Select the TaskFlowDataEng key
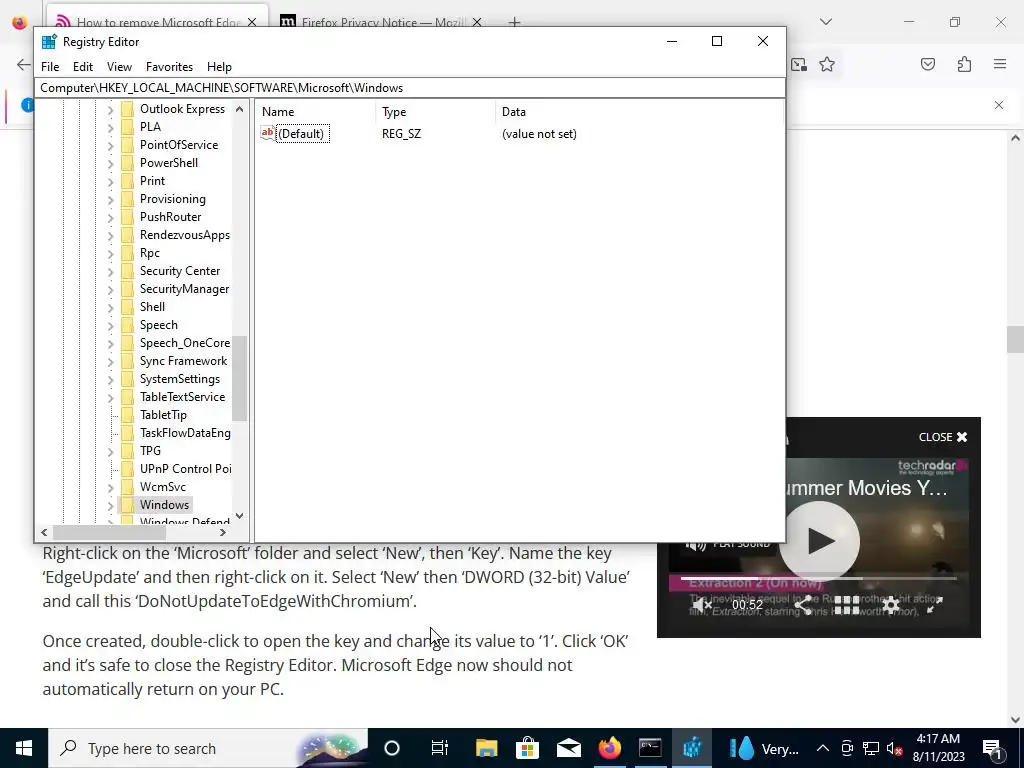This screenshot has width=1024, height=768. [185, 432]
